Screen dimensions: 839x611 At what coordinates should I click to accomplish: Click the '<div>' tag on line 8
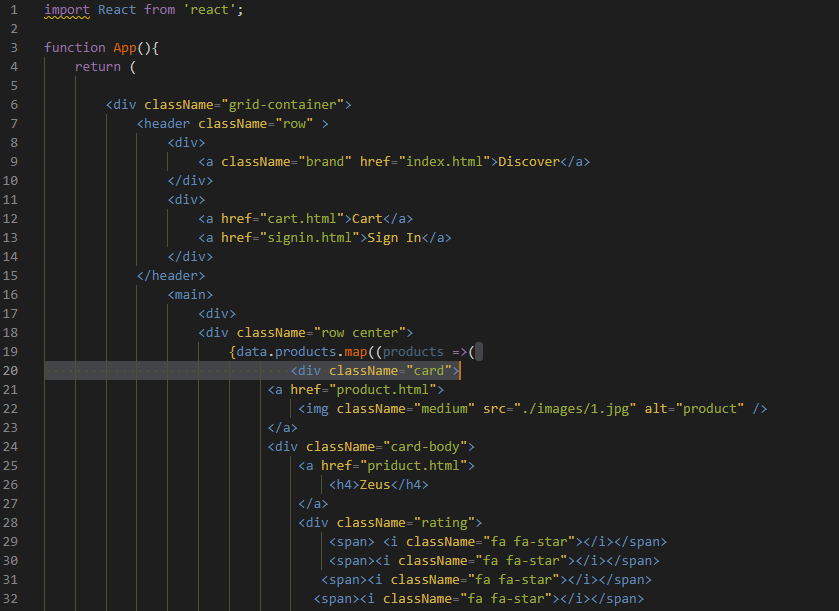(x=186, y=143)
